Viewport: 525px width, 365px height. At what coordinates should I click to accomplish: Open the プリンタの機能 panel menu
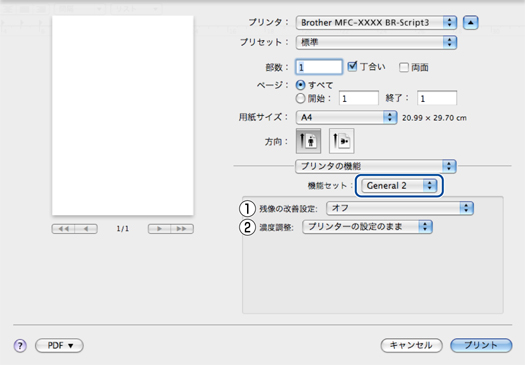coord(376,166)
